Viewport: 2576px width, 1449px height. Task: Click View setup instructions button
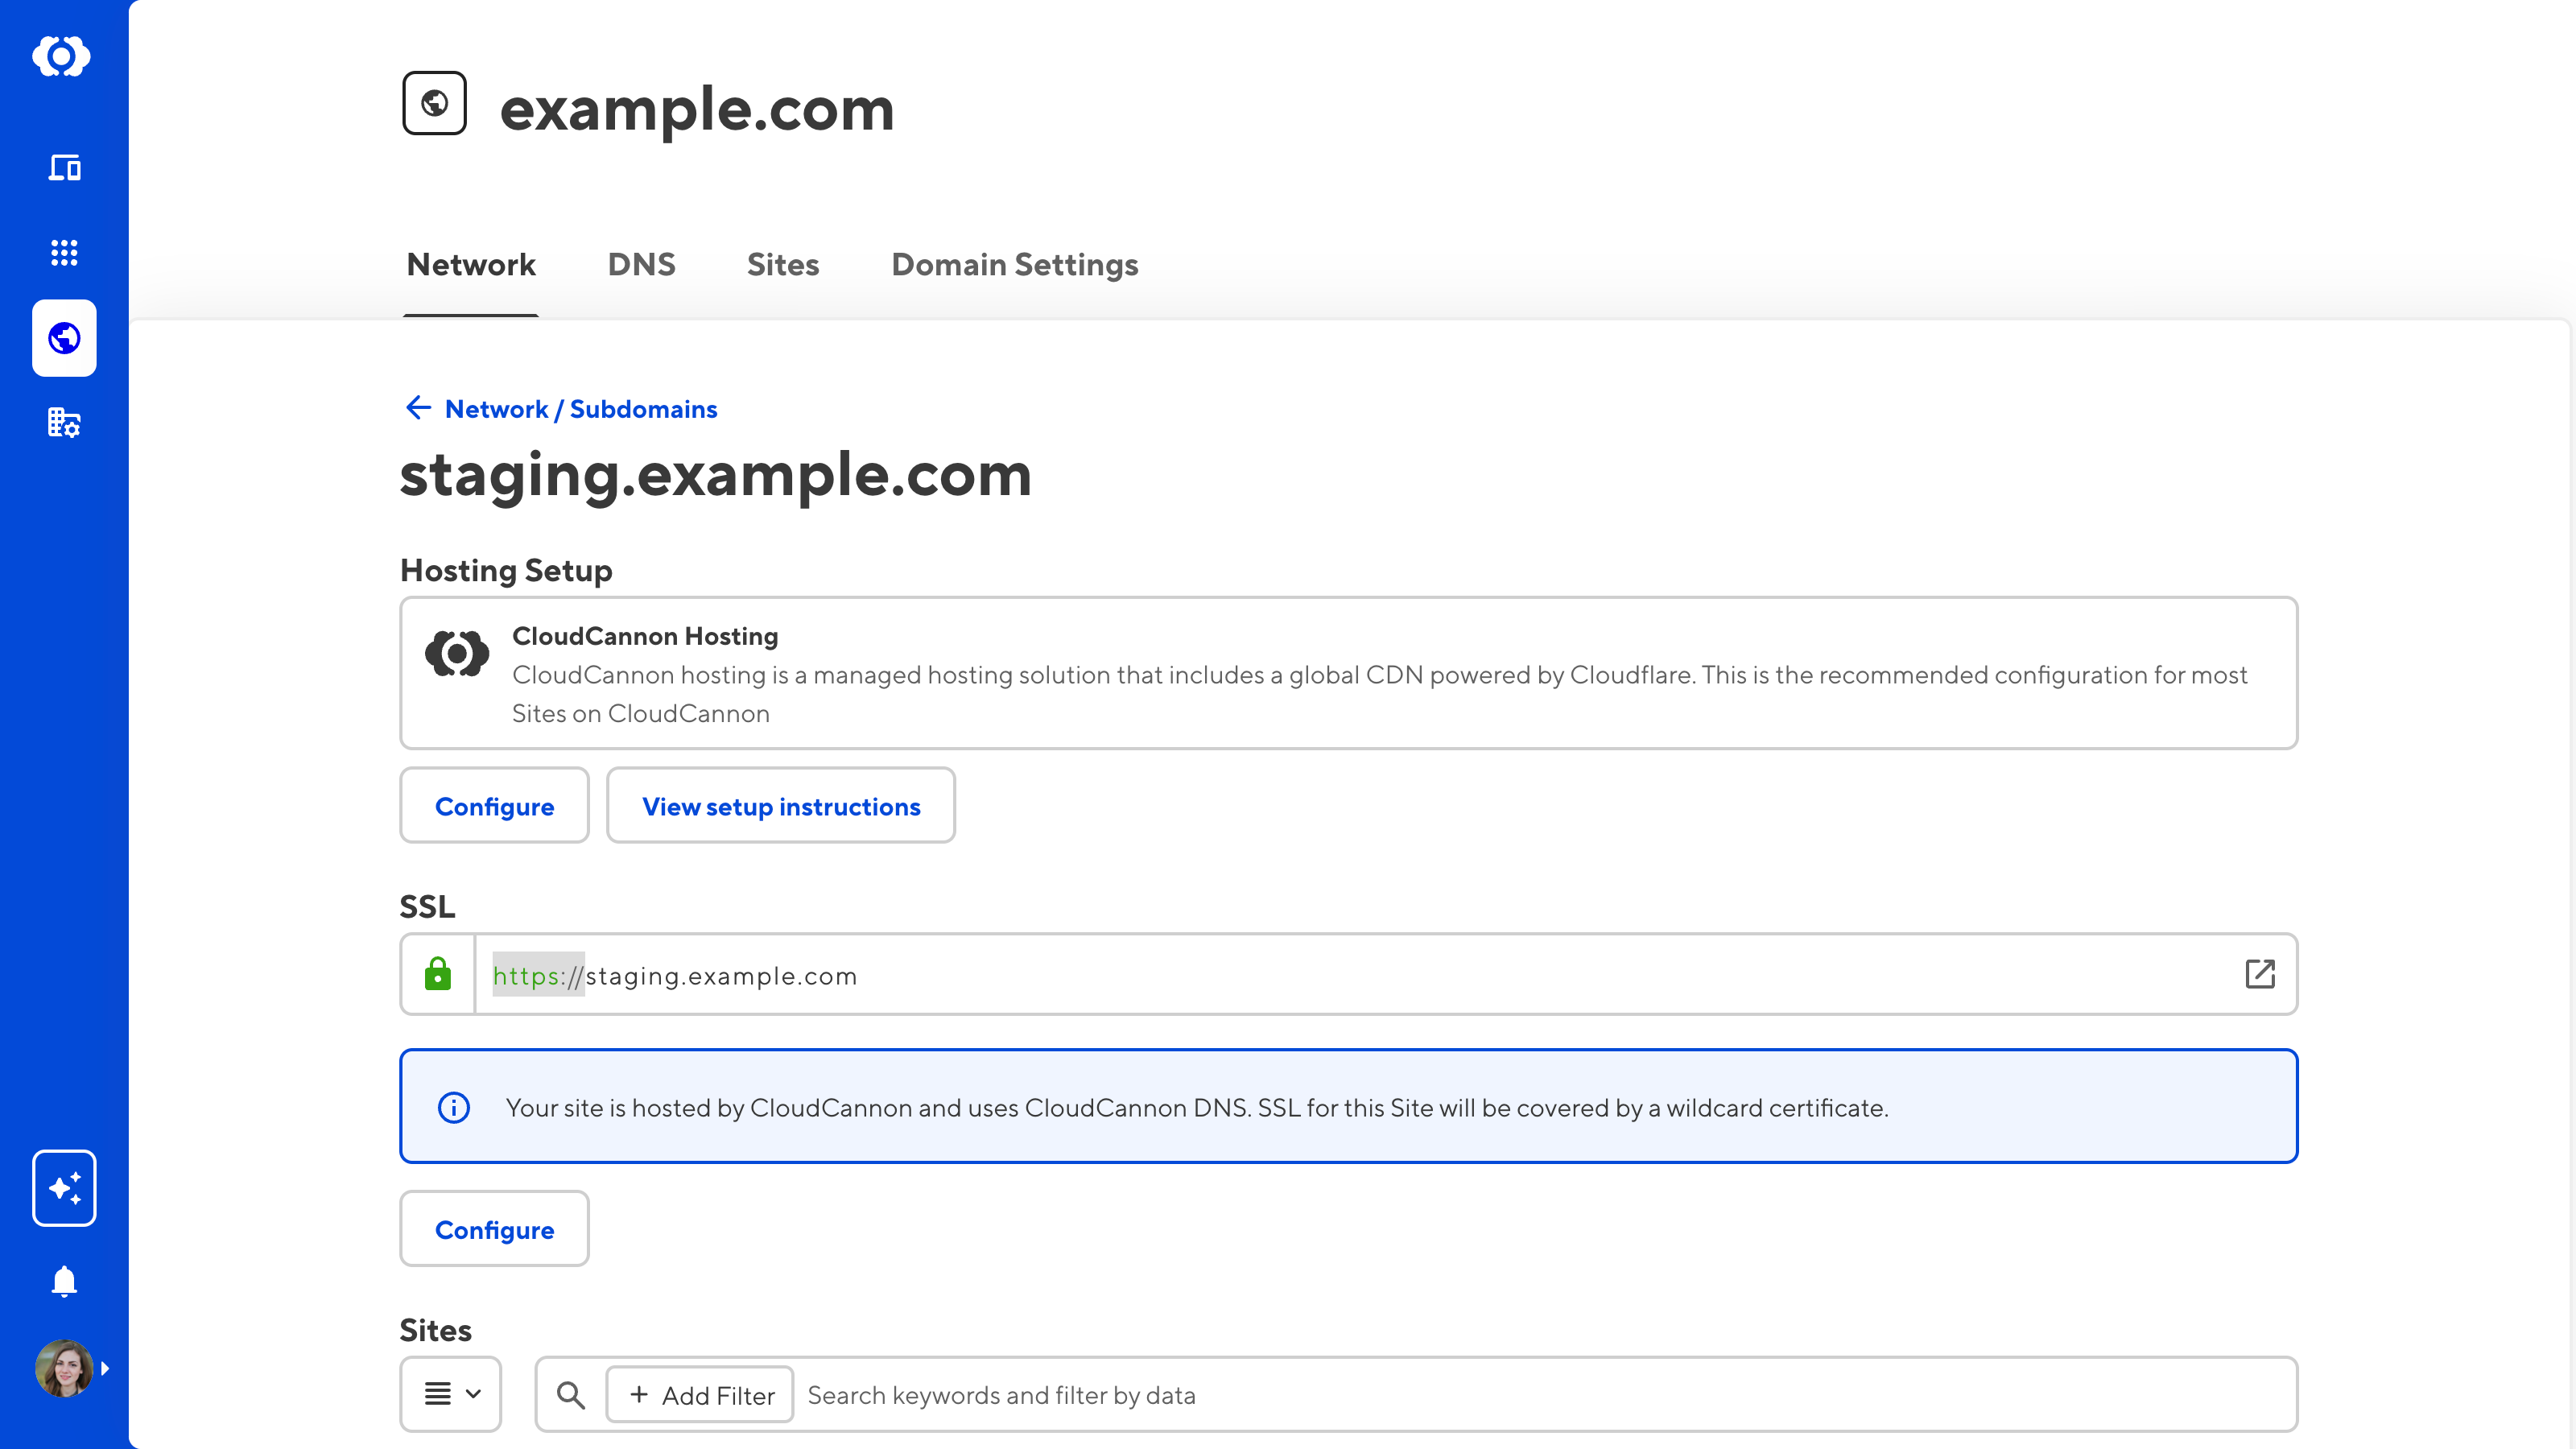coord(781,806)
